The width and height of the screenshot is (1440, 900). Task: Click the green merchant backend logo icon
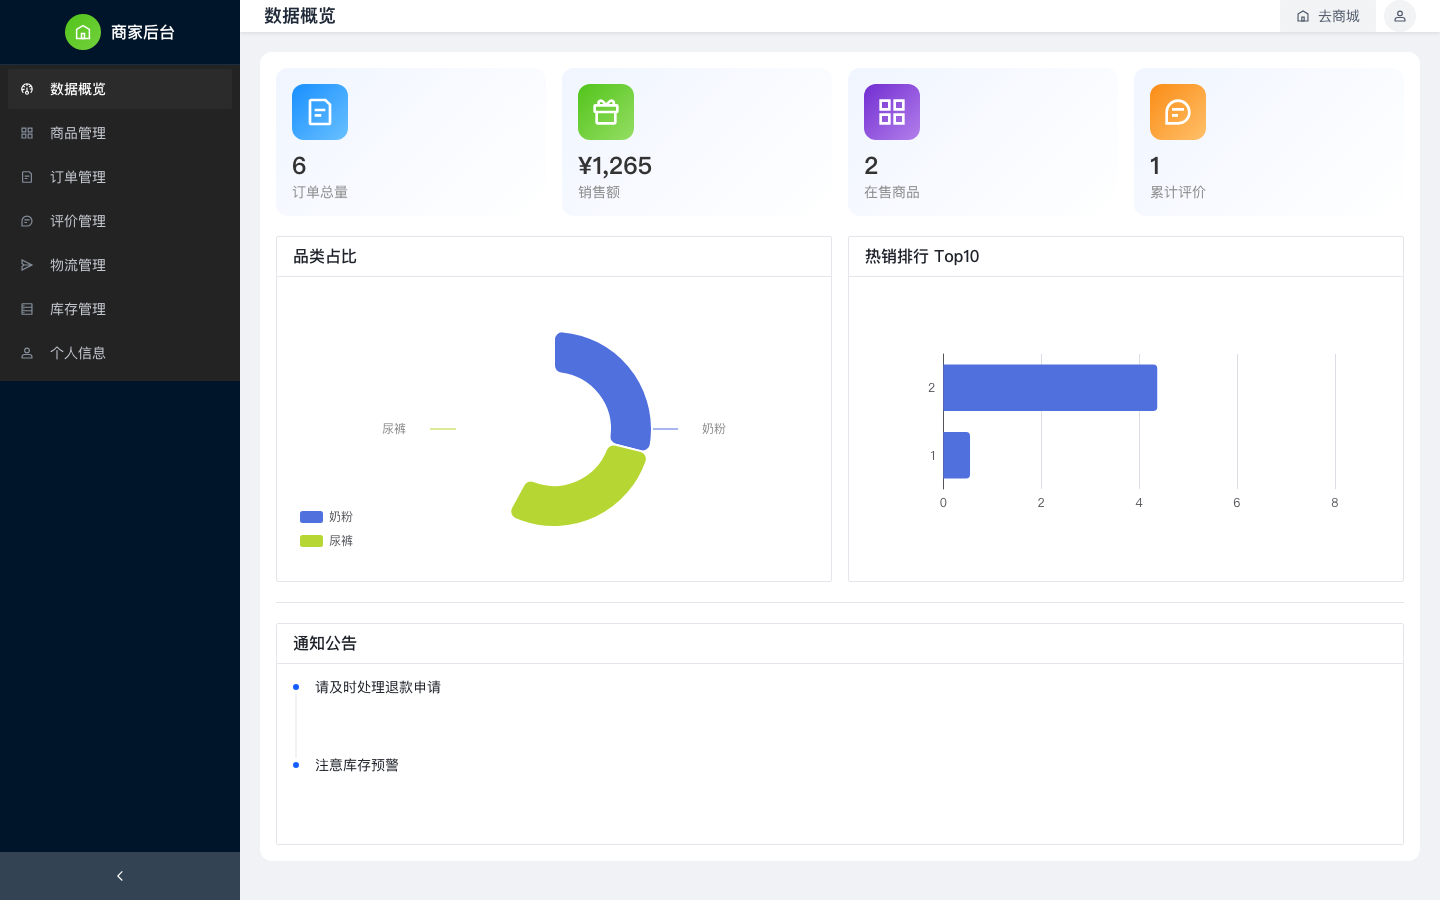pyautogui.click(x=83, y=32)
